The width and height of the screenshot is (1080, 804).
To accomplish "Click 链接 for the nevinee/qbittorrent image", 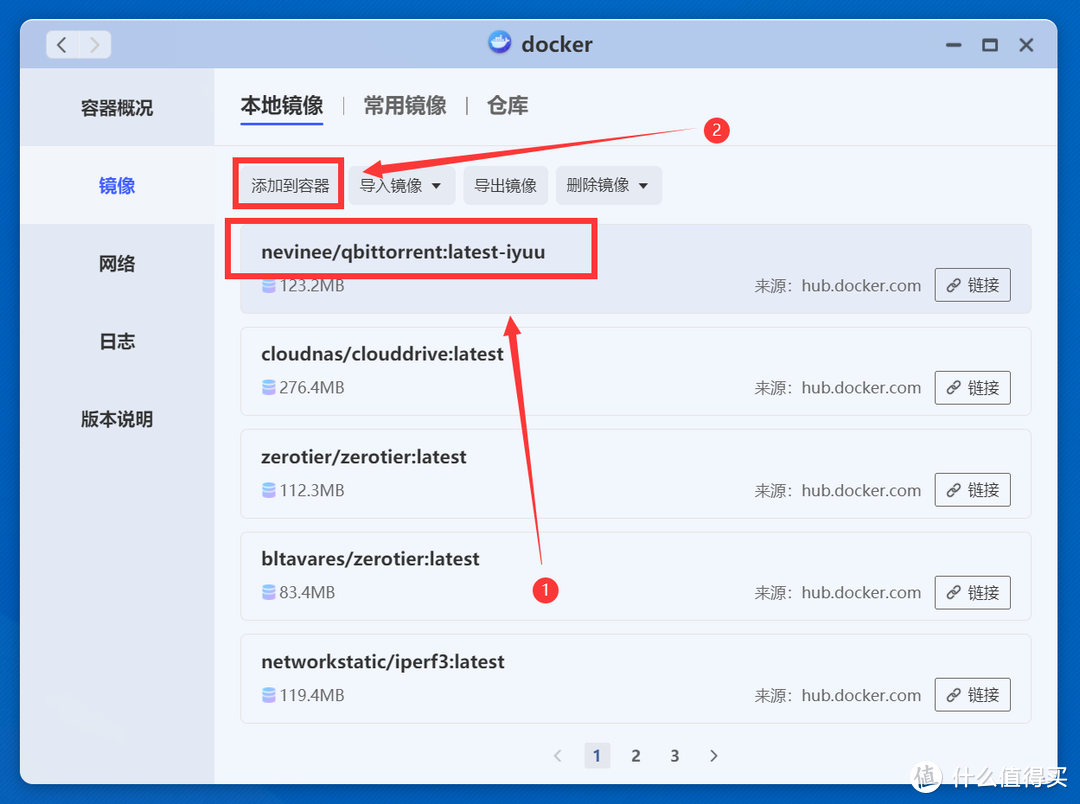I will pyautogui.click(x=973, y=285).
